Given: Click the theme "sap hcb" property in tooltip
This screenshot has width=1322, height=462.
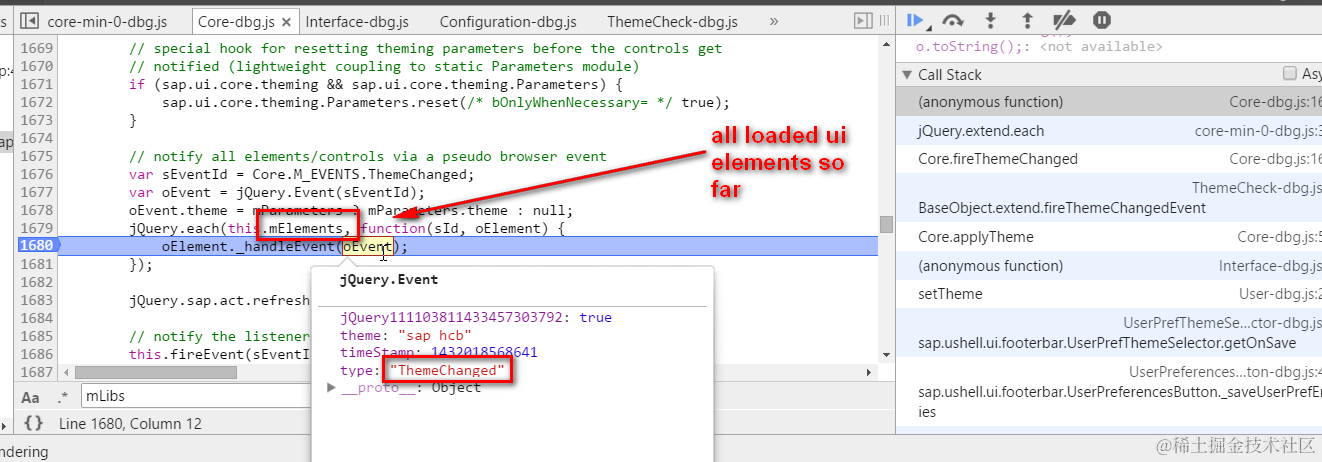Looking at the screenshot, I should click(x=406, y=335).
